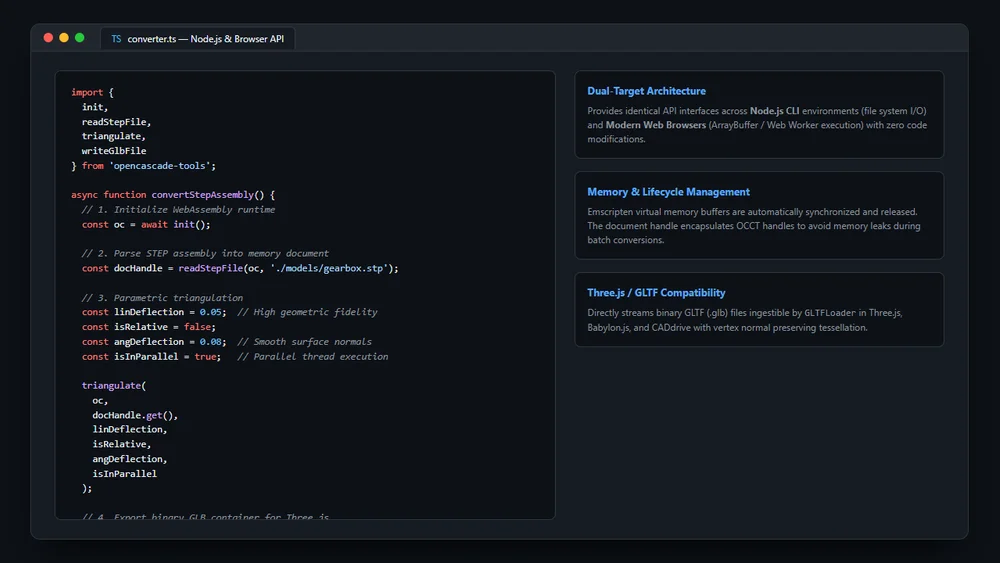Screen dimensions: 1000x563
Task: Click the green maximize window dot
Action: tap(80, 38)
